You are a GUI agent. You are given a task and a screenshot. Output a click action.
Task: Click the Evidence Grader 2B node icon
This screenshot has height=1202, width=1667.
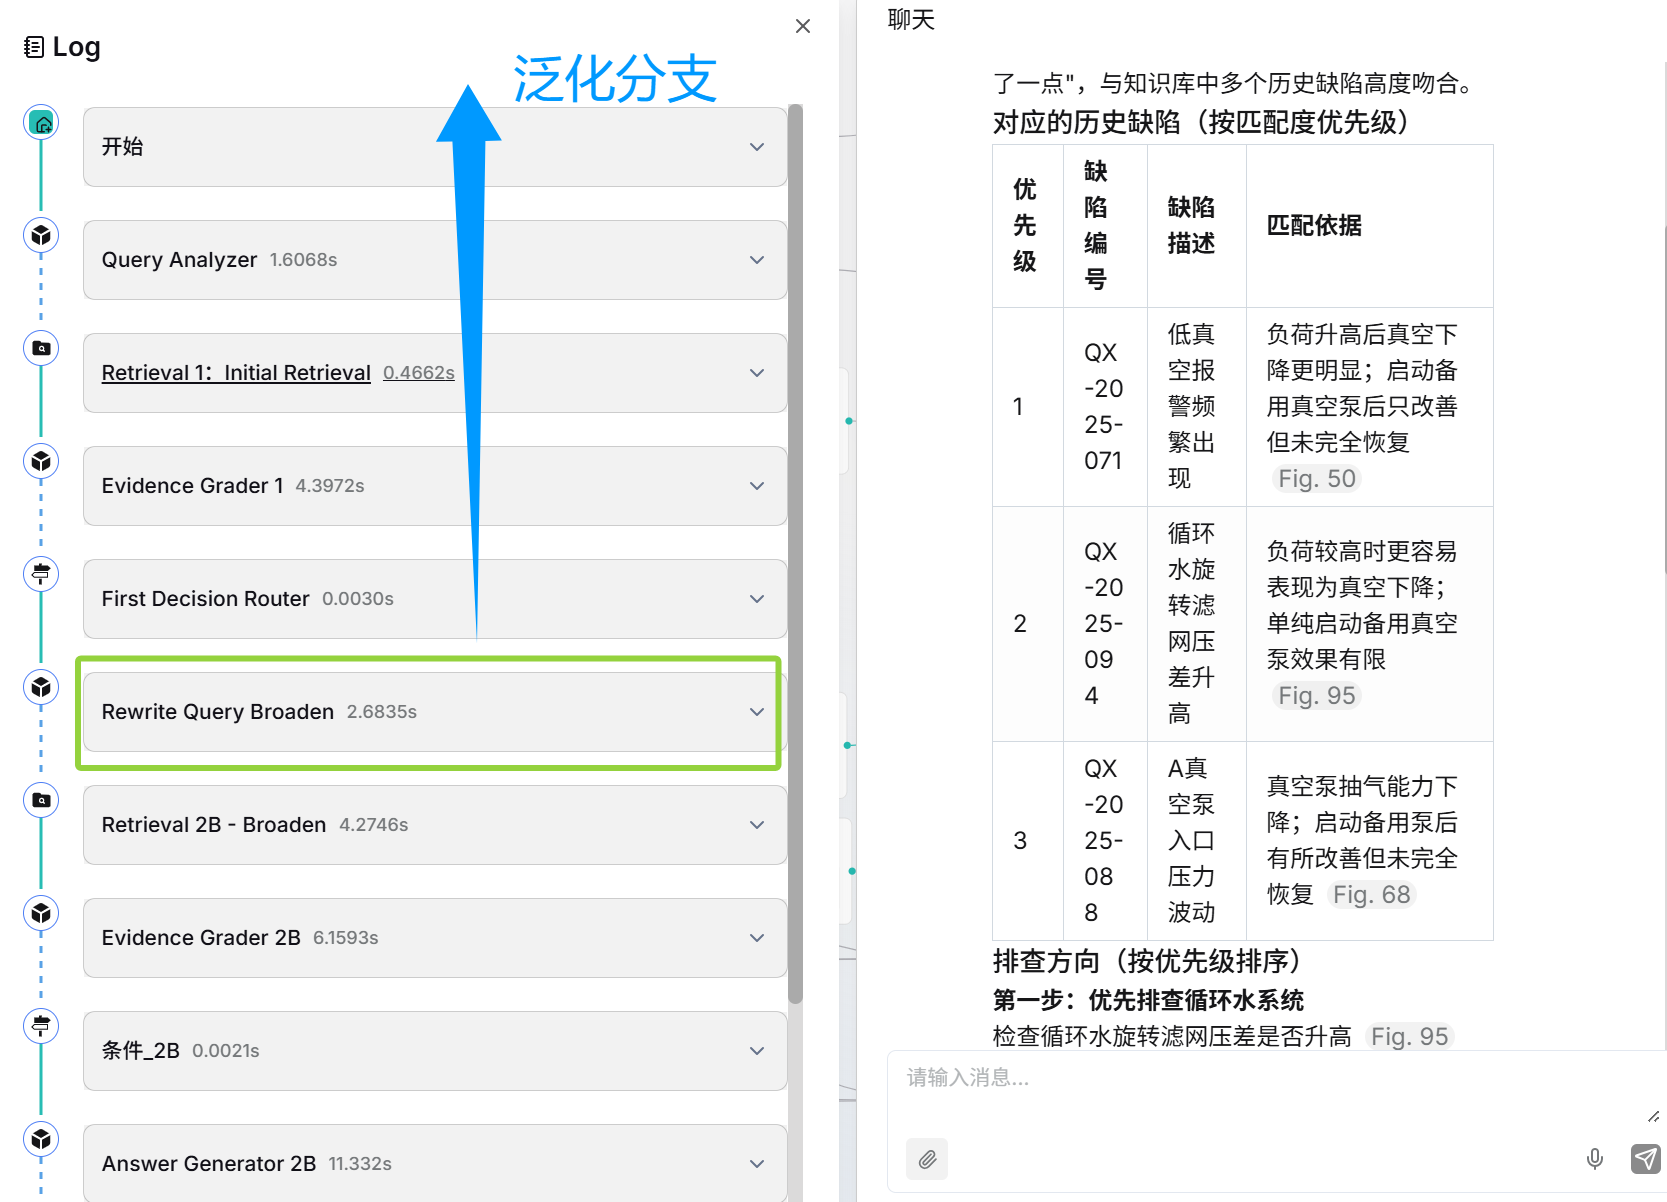coord(41,914)
